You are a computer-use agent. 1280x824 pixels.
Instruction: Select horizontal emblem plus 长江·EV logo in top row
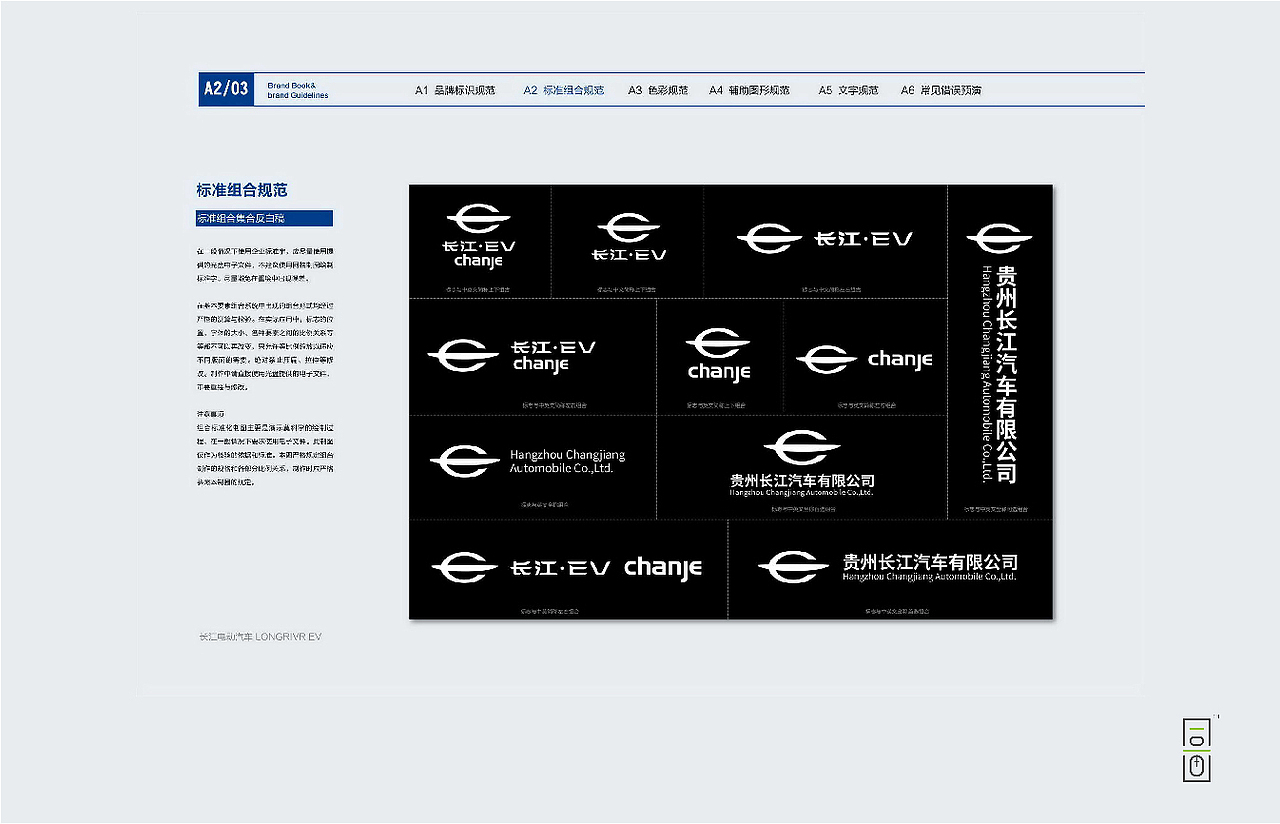pyautogui.click(x=825, y=239)
